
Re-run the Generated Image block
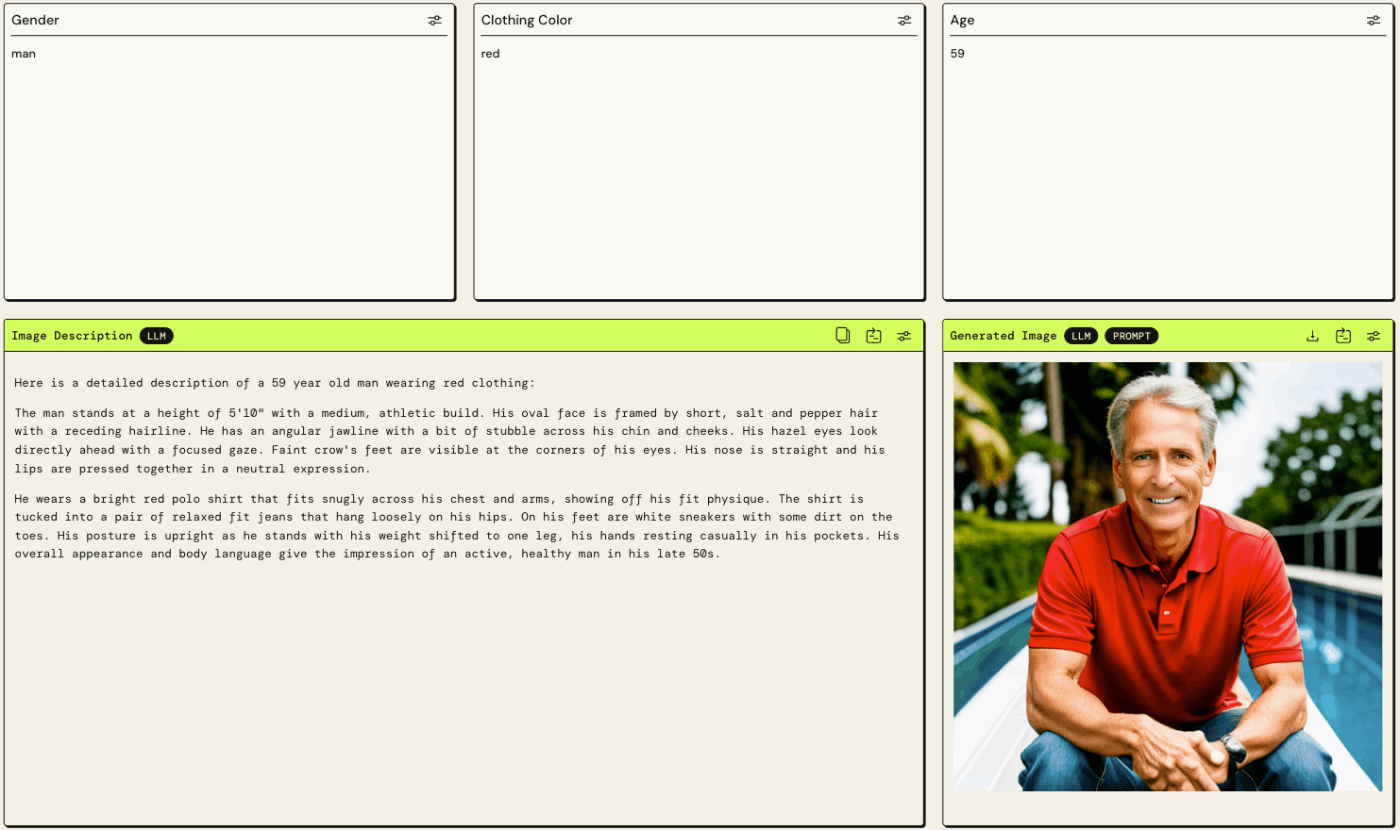1343,336
